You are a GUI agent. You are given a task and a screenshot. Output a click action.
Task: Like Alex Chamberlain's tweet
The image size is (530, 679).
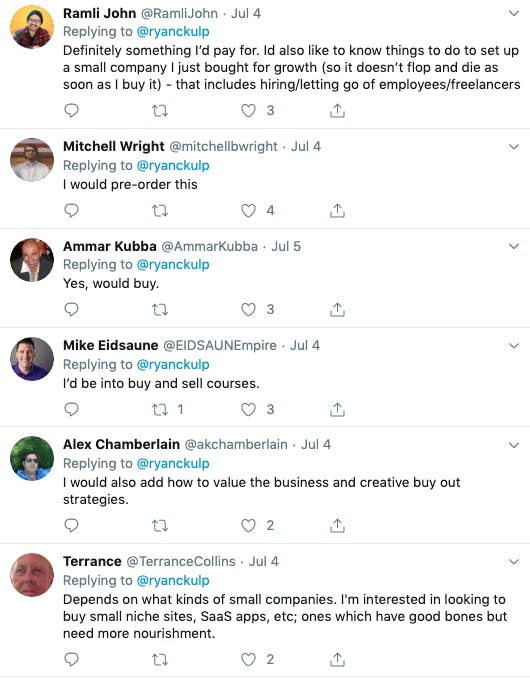248,525
